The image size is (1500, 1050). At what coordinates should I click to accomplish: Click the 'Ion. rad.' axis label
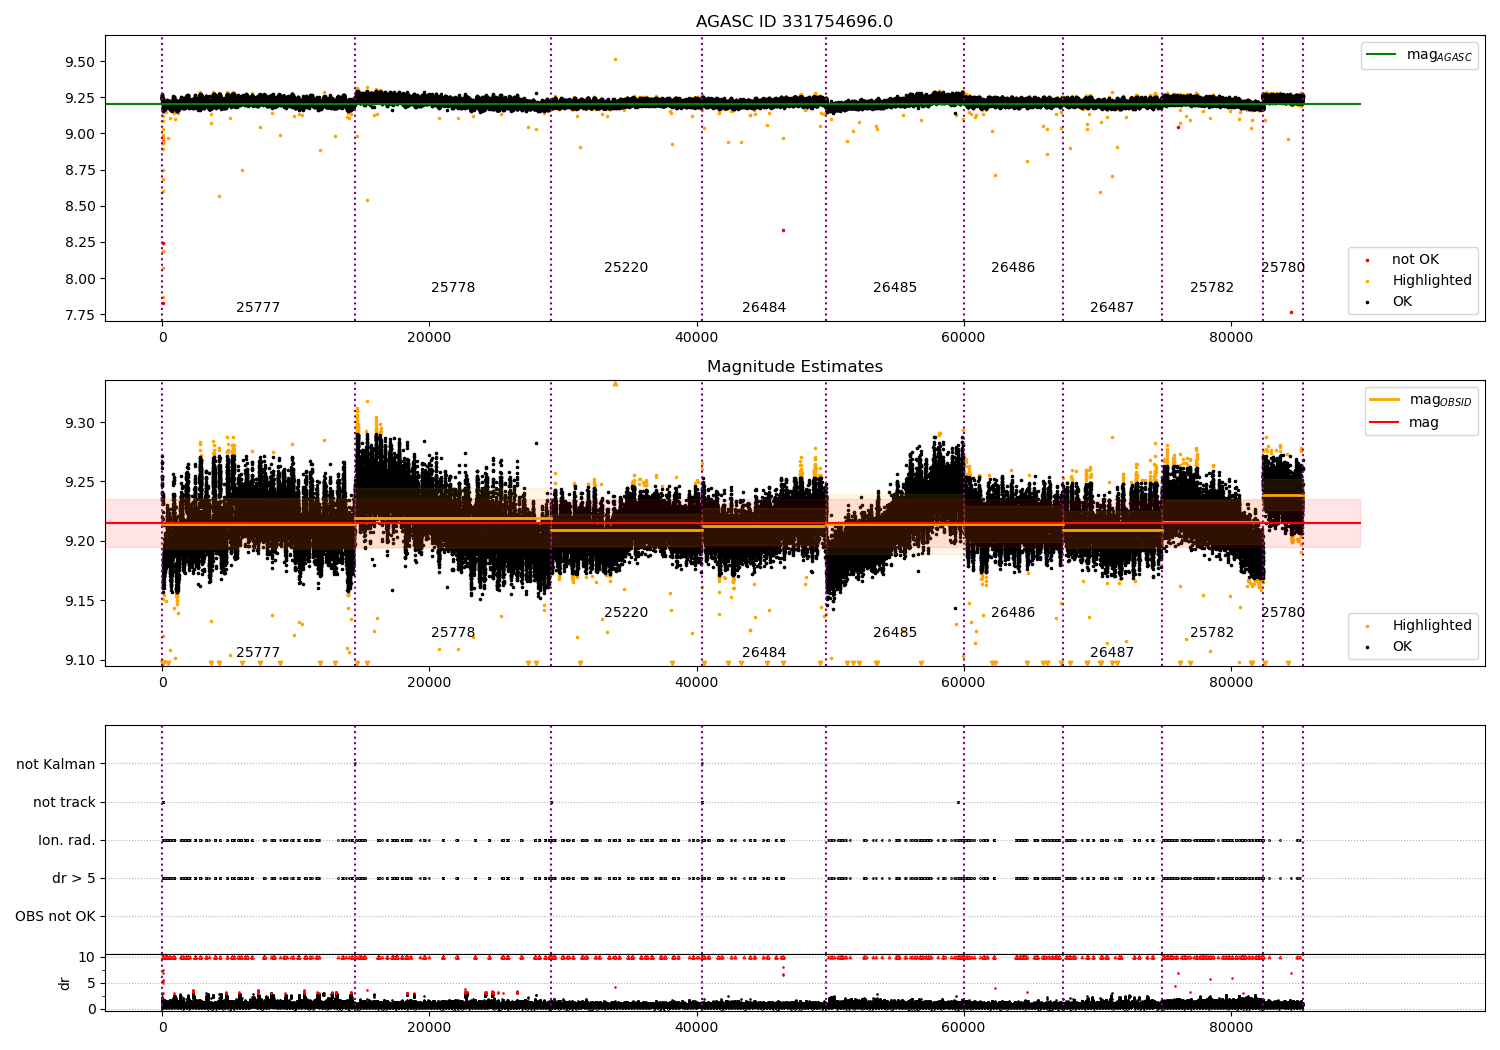point(67,840)
